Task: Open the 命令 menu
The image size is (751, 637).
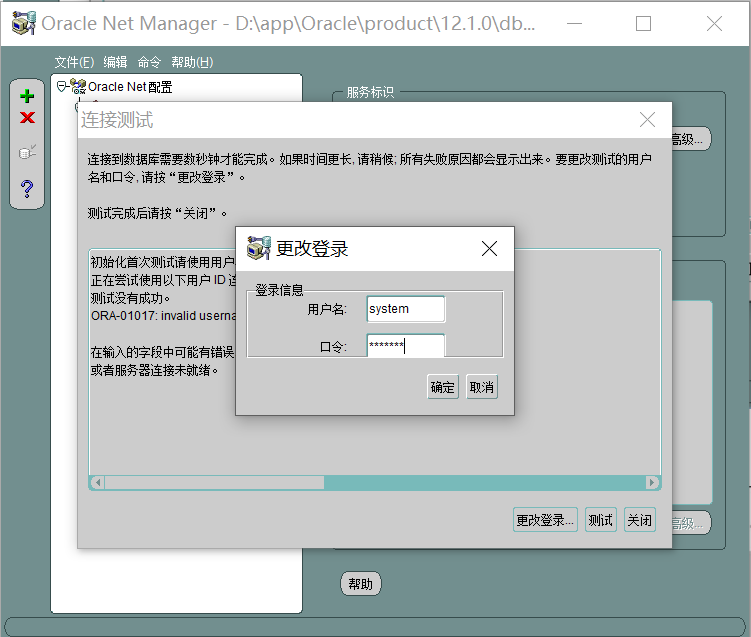Action: click(x=149, y=62)
